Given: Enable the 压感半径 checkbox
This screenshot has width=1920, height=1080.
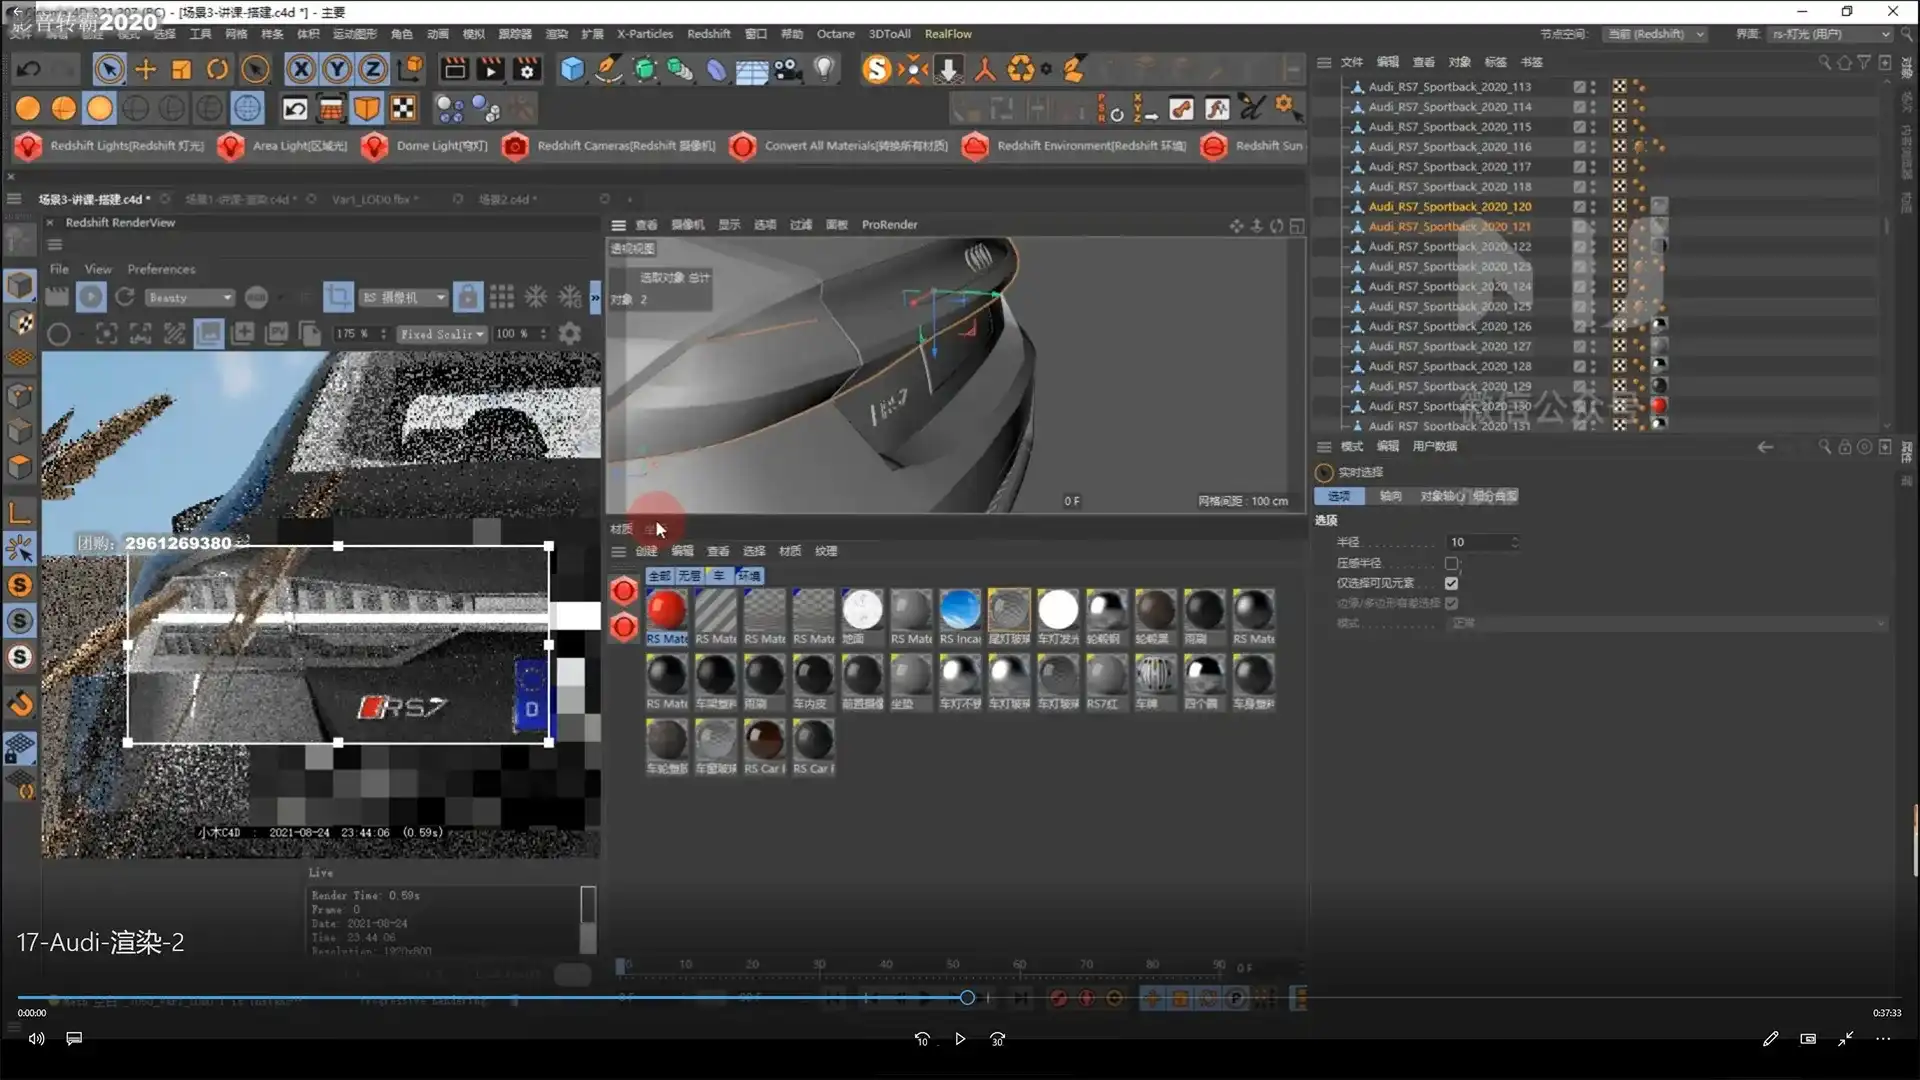Looking at the screenshot, I should [1451, 563].
